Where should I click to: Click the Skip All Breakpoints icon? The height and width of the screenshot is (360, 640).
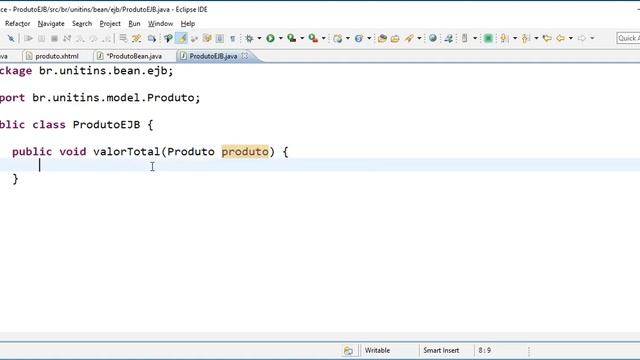[x=11, y=38]
